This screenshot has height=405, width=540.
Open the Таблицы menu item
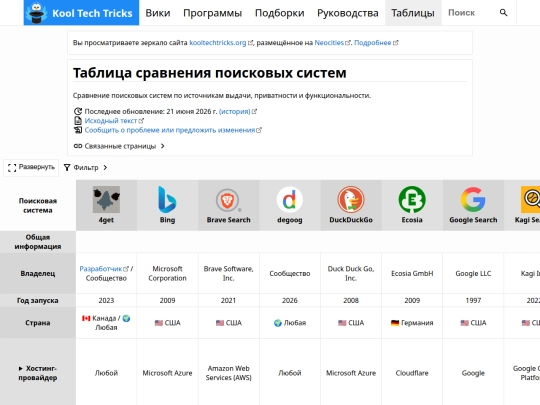tap(413, 13)
